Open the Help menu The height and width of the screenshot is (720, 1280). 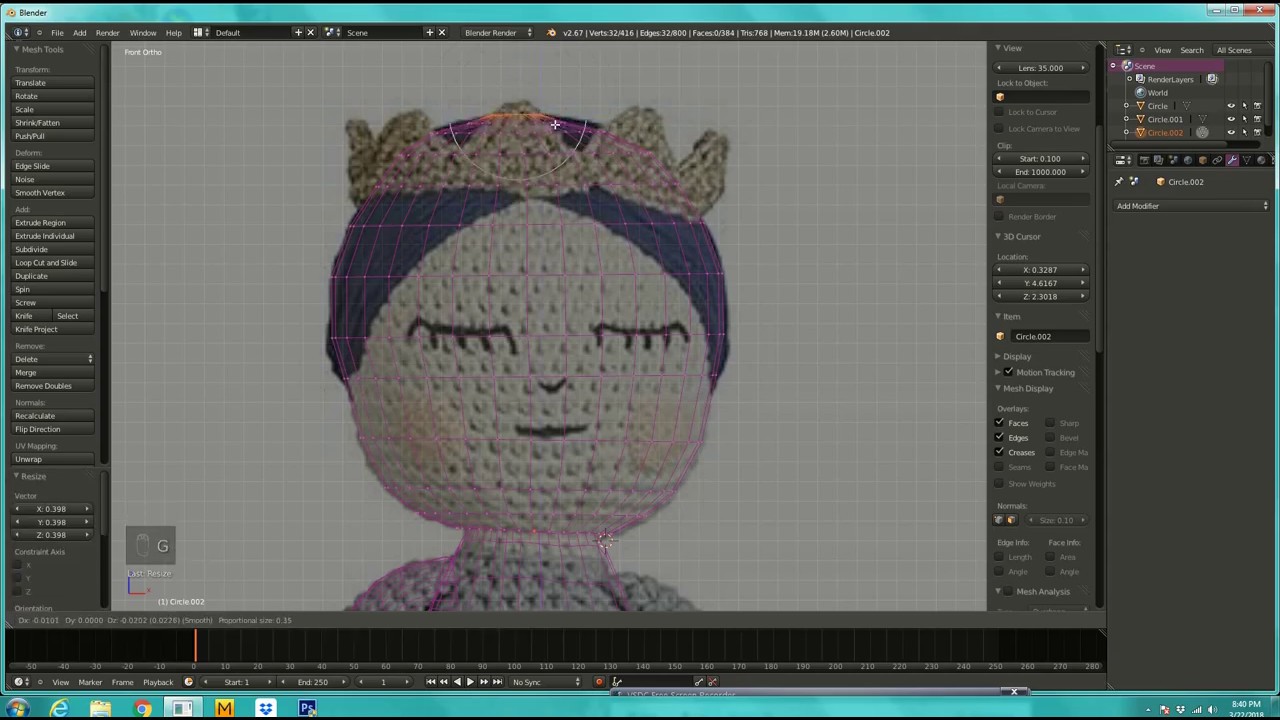pyautogui.click(x=173, y=32)
